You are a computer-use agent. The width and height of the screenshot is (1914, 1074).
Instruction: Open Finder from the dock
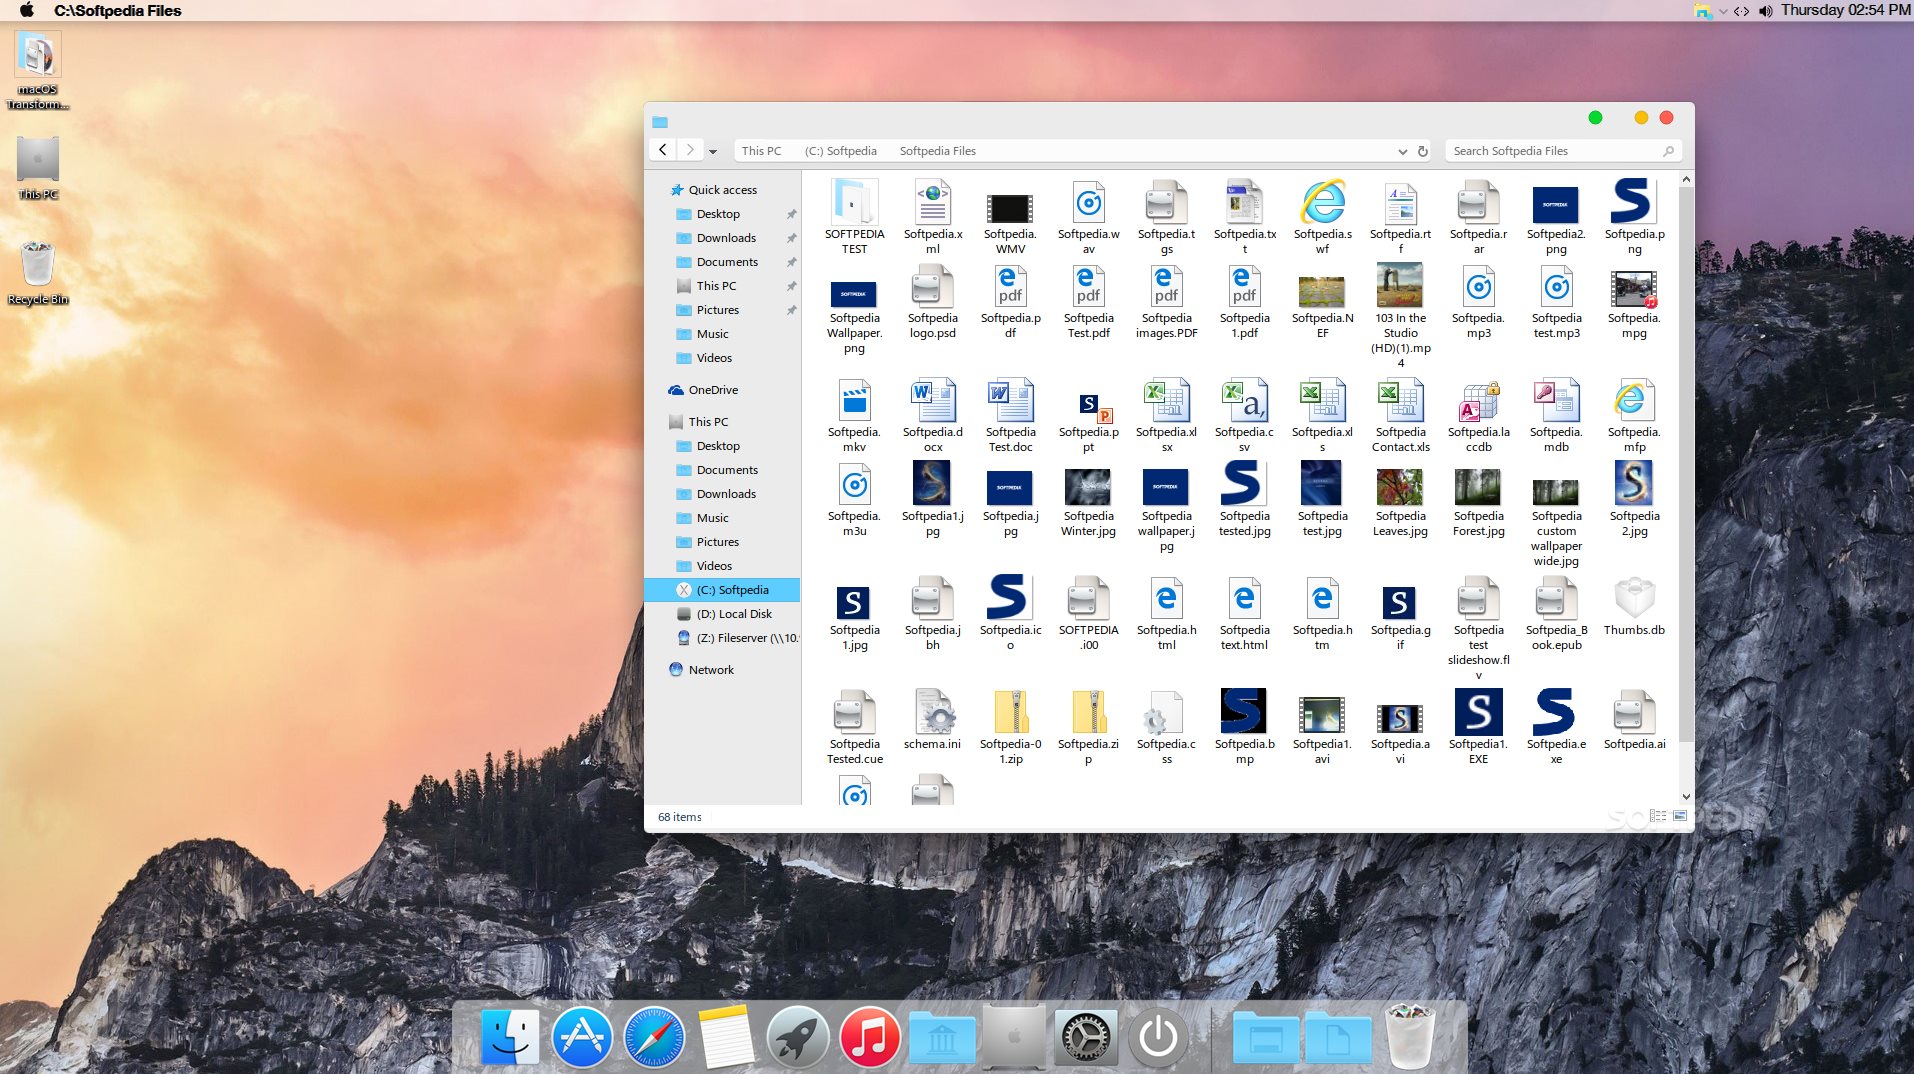coord(510,1036)
